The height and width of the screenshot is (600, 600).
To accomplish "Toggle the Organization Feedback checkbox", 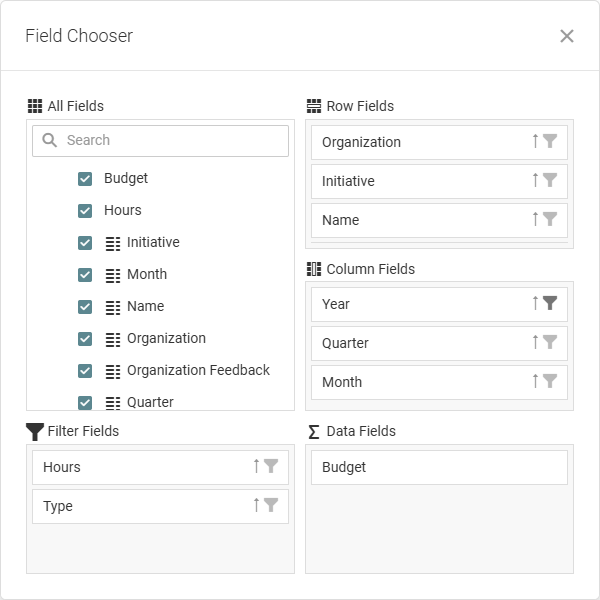I will click(85, 371).
